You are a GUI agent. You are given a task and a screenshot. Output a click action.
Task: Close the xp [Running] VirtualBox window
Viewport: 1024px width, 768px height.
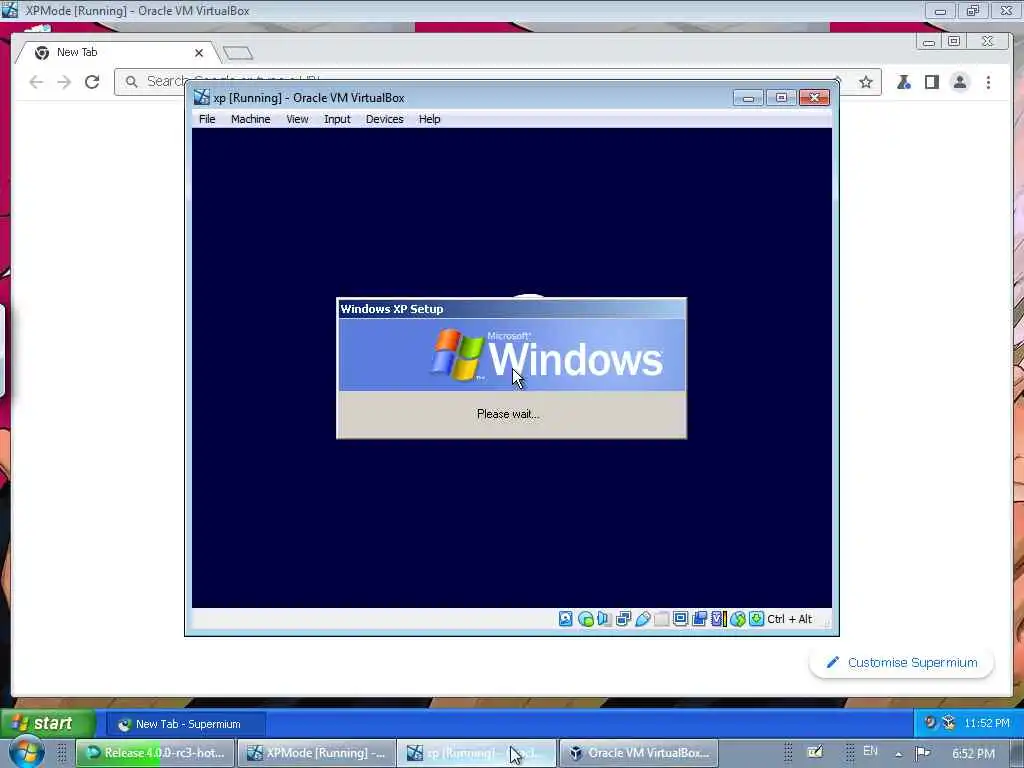pyautogui.click(x=814, y=98)
